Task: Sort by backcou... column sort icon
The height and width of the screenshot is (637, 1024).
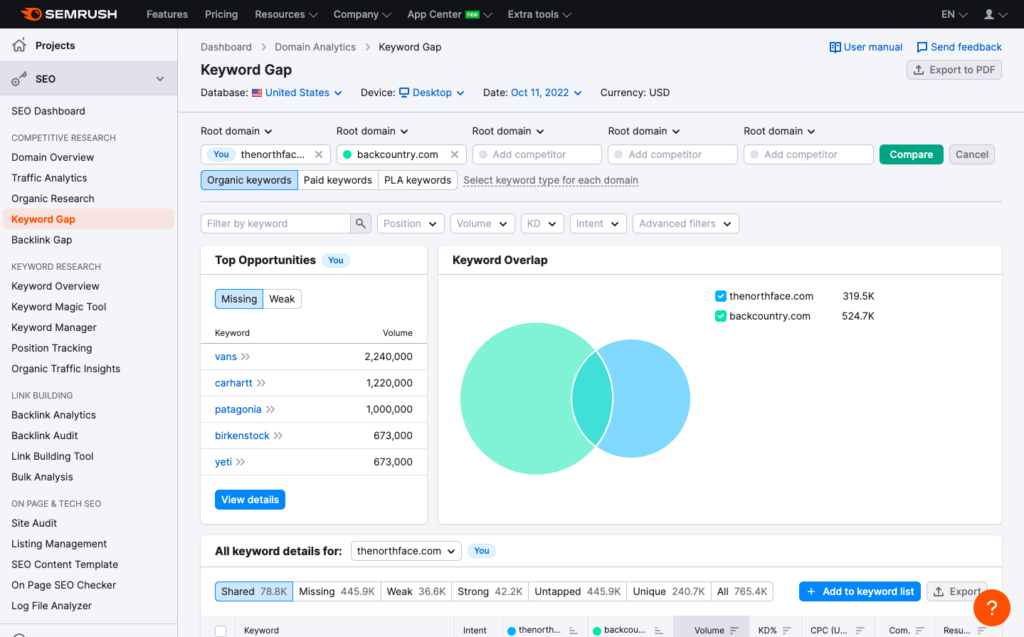Action: 658,630
